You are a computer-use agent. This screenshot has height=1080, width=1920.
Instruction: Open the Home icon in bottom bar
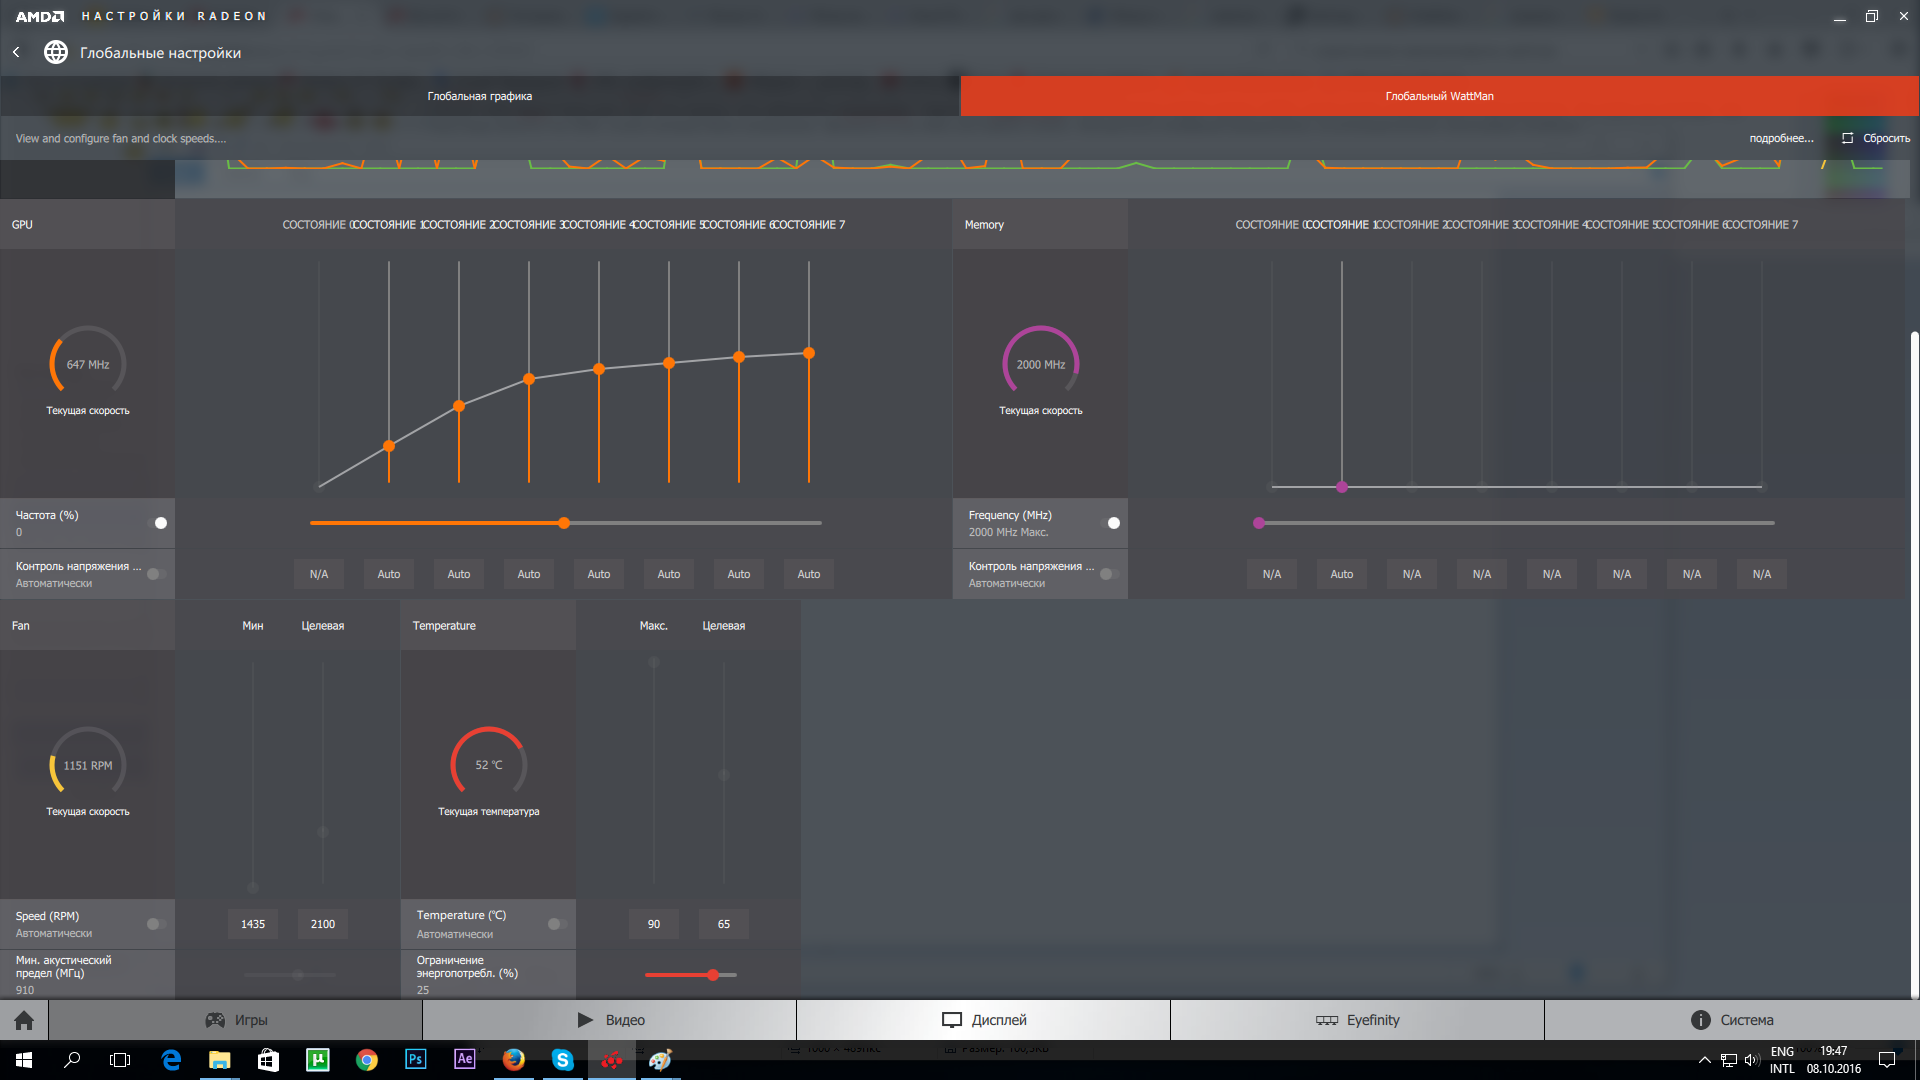pos(24,1020)
